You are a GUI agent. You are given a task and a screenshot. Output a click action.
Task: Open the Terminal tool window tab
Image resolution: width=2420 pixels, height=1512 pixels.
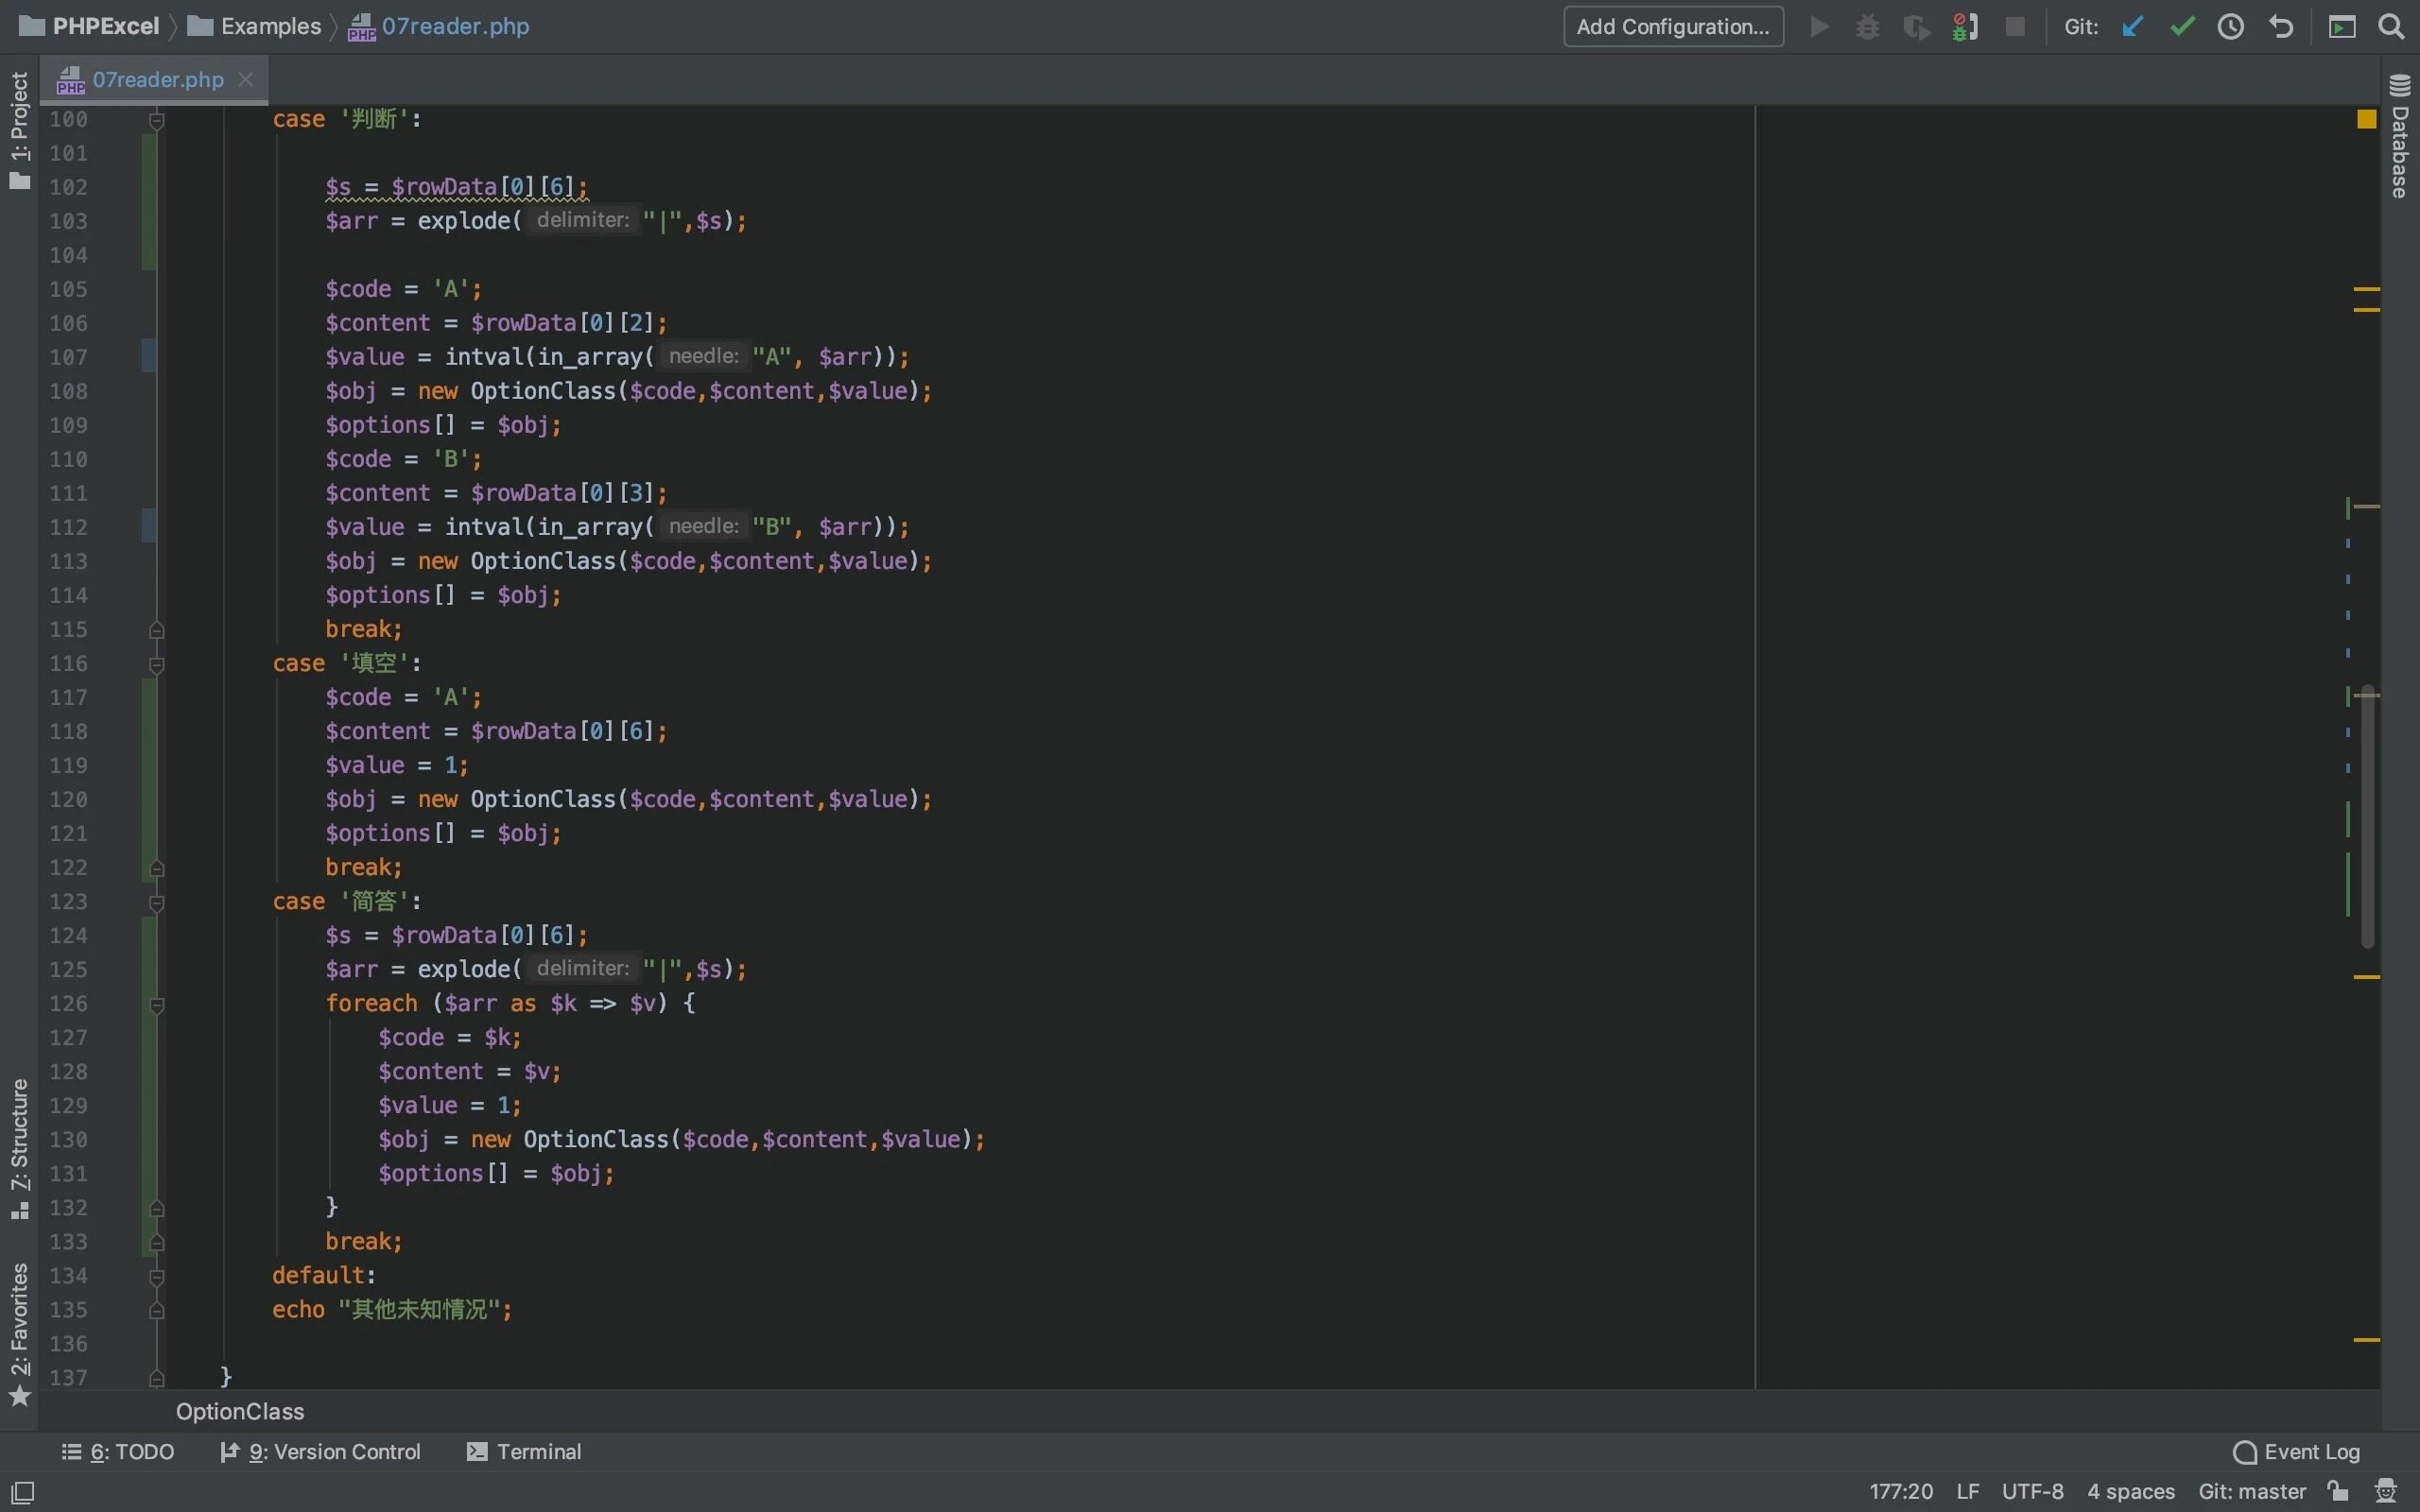point(525,1451)
